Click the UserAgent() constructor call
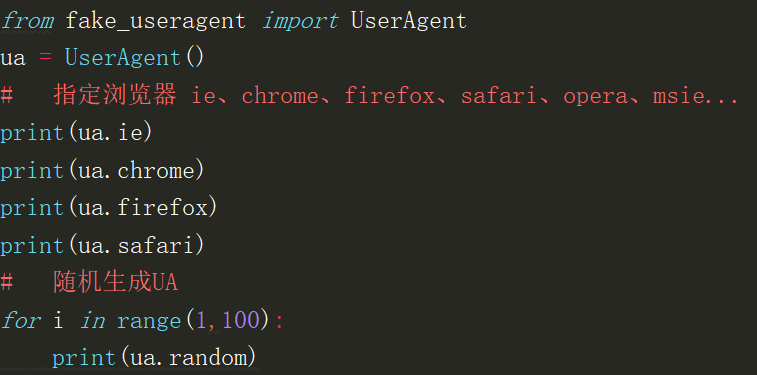The width and height of the screenshot is (757, 375). click(x=135, y=58)
